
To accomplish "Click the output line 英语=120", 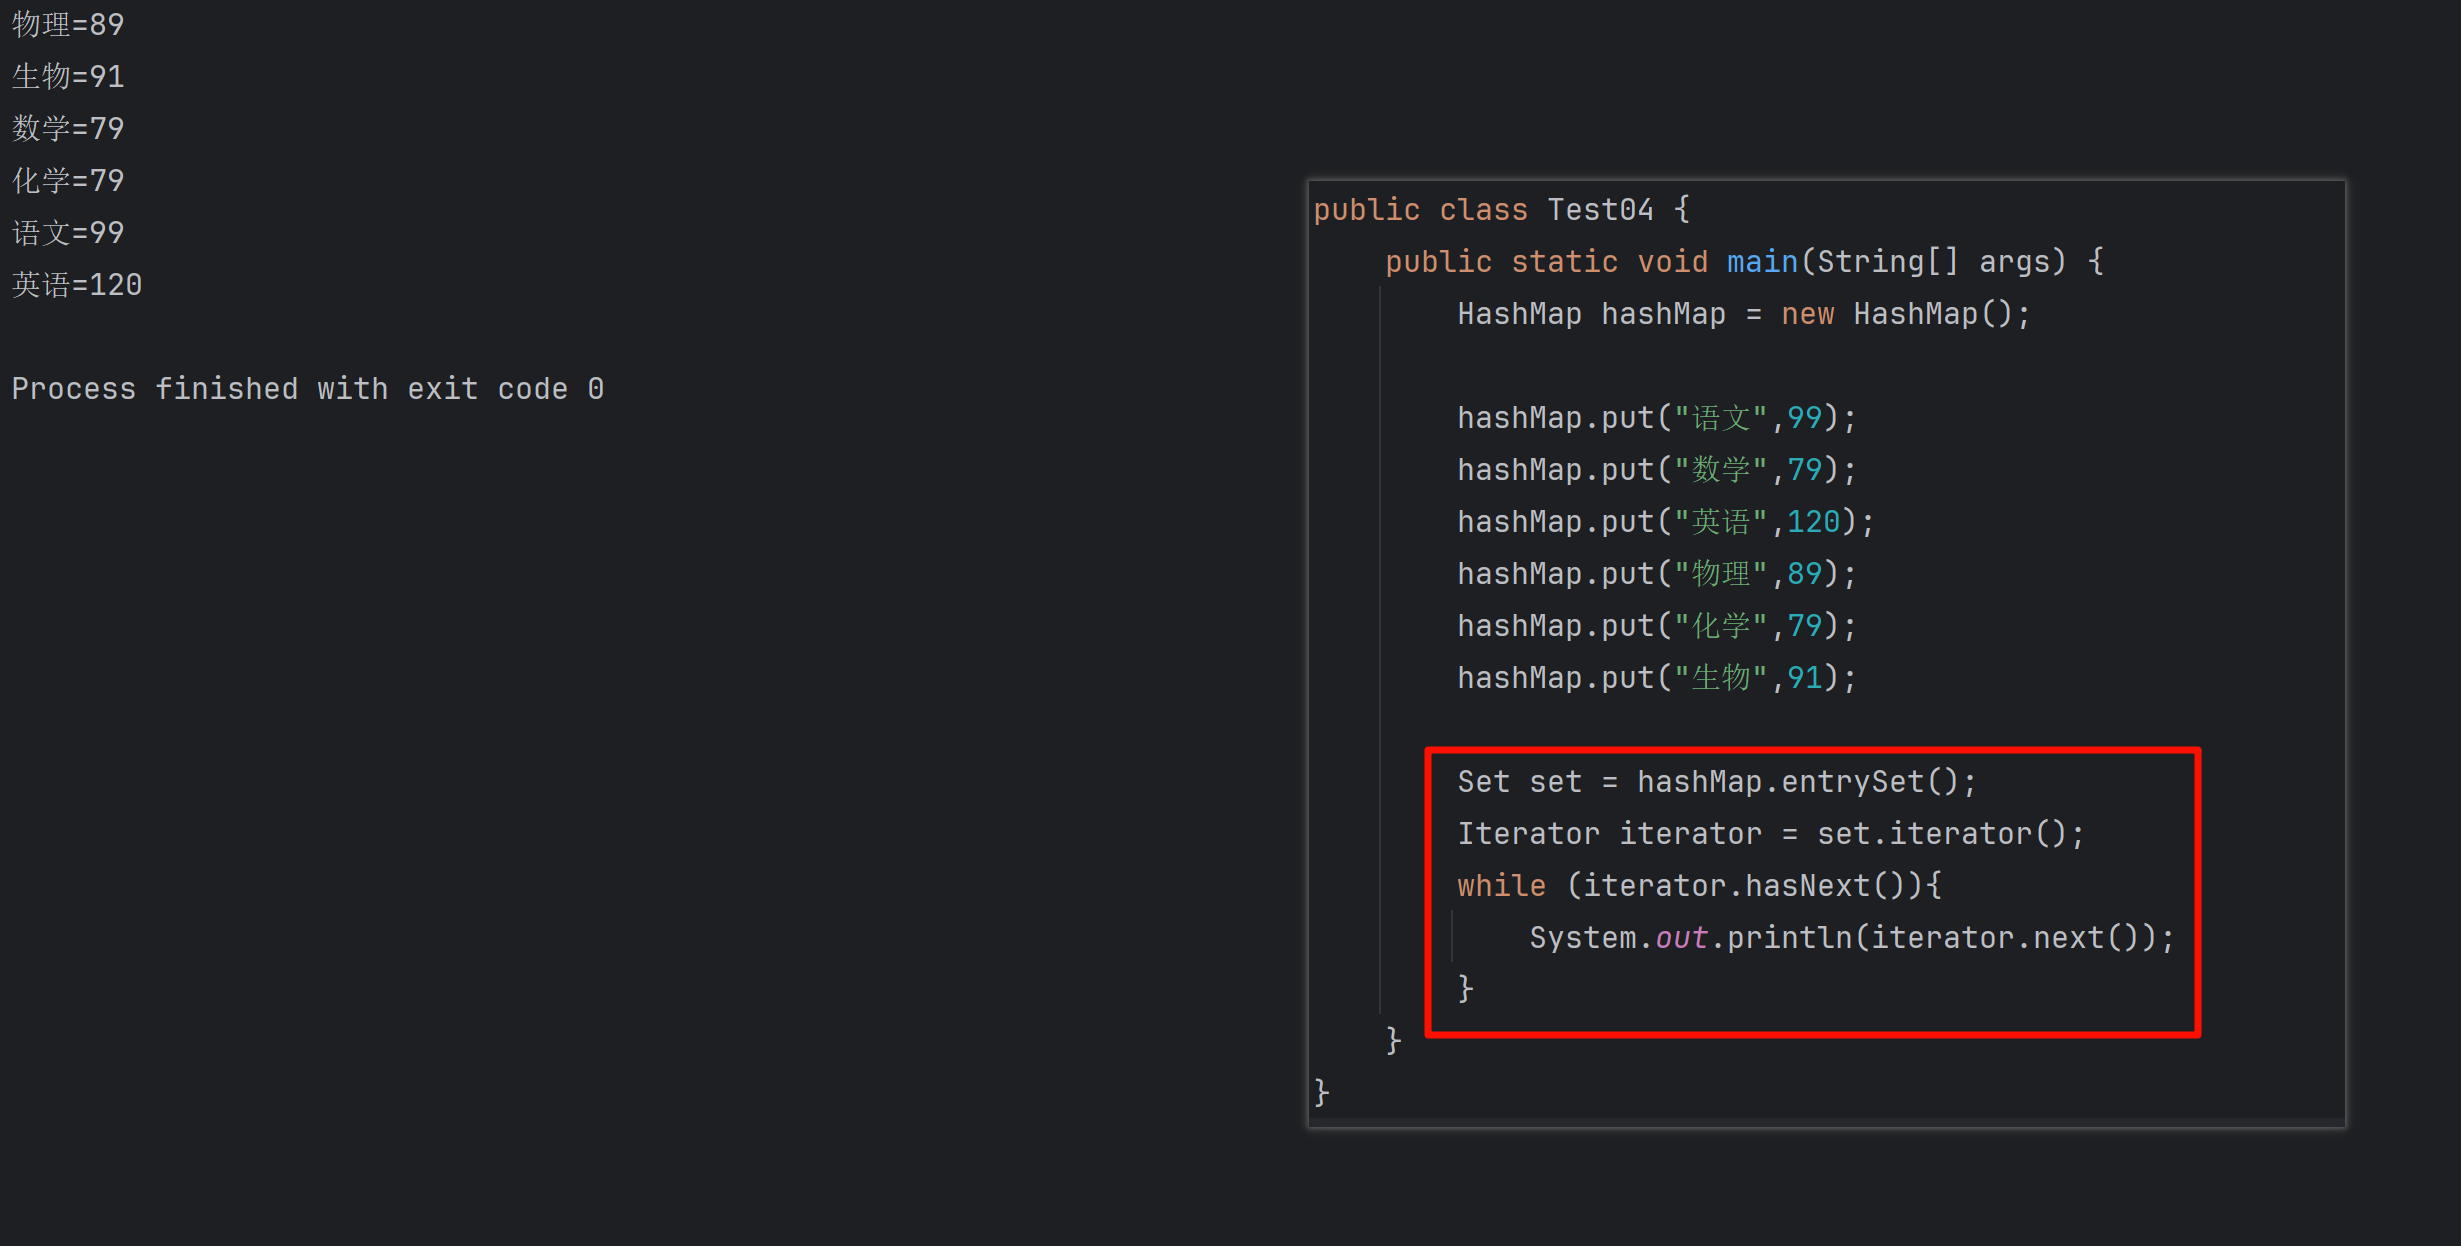I will (77, 285).
